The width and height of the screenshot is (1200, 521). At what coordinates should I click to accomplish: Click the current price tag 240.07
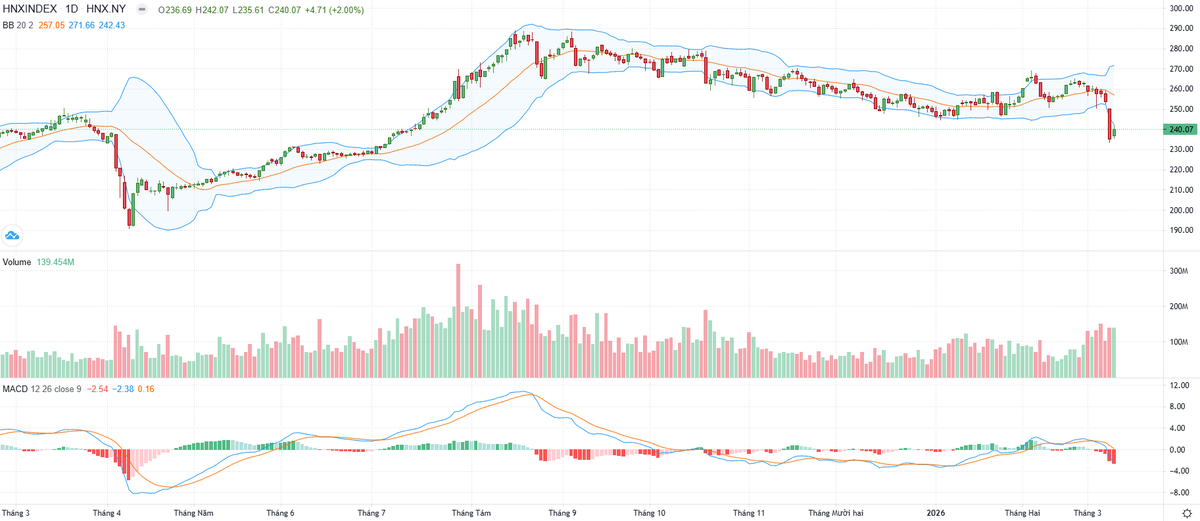click(x=1182, y=130)
